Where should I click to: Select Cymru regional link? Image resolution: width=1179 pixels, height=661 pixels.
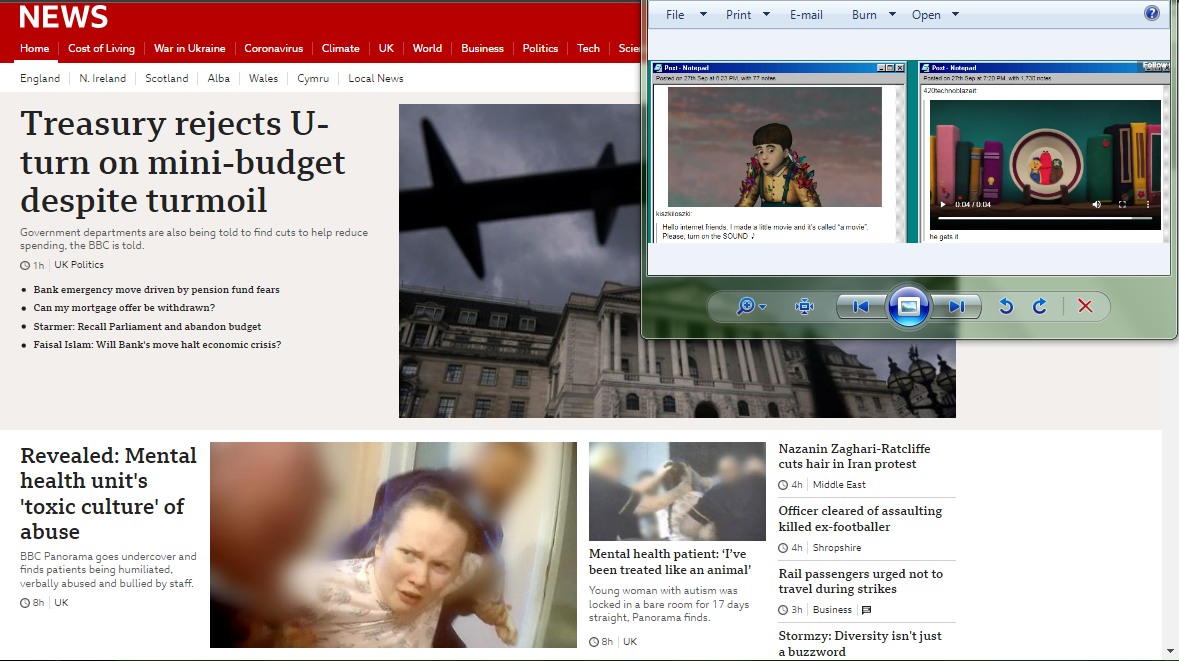click(x=313, y=78)
